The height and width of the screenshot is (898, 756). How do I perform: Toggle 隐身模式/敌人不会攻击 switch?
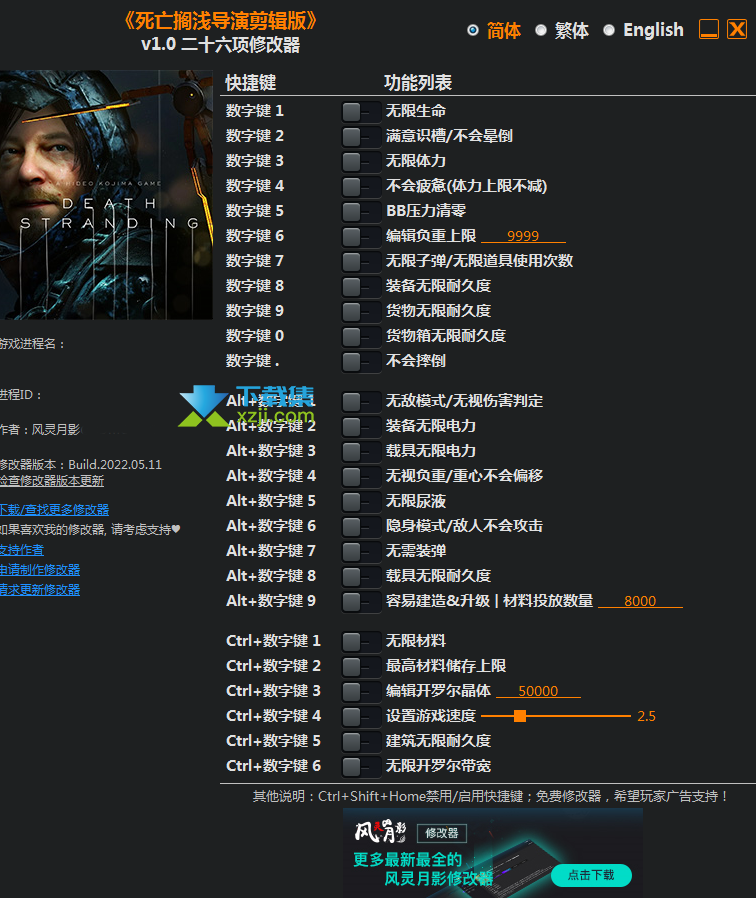point(361,527)
